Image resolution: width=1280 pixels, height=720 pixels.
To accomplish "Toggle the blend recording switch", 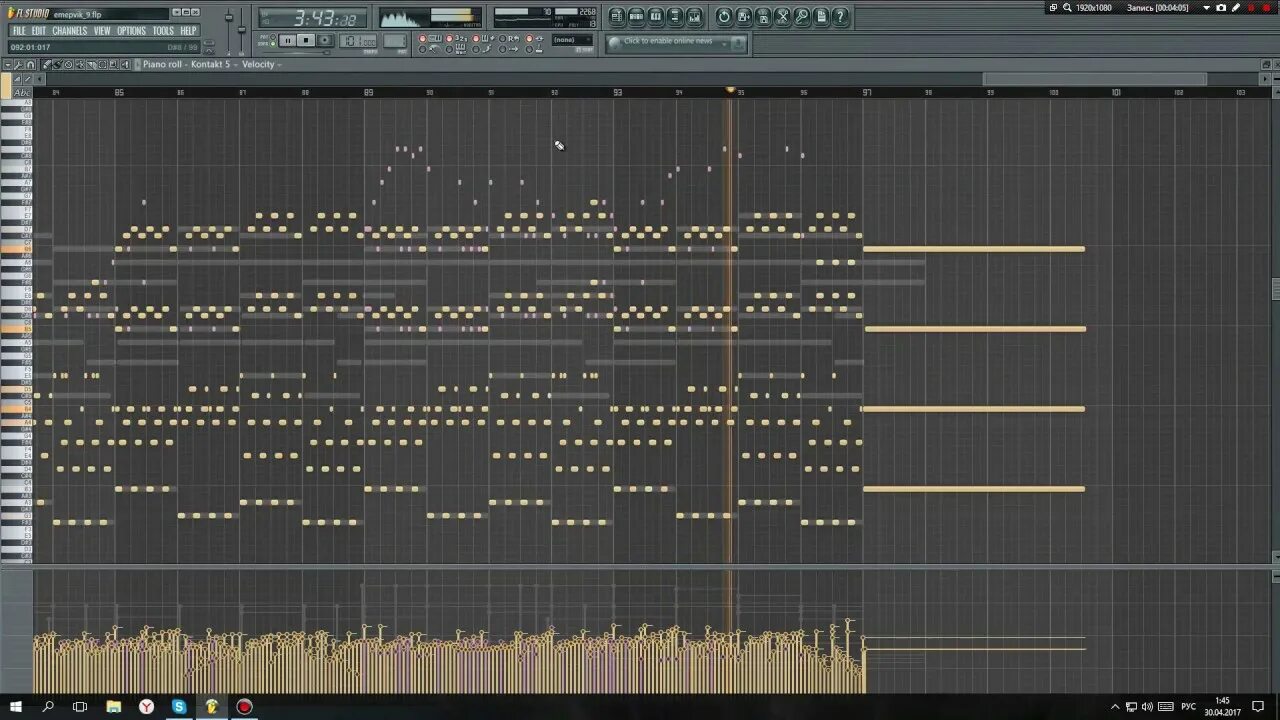I will 483,38.
